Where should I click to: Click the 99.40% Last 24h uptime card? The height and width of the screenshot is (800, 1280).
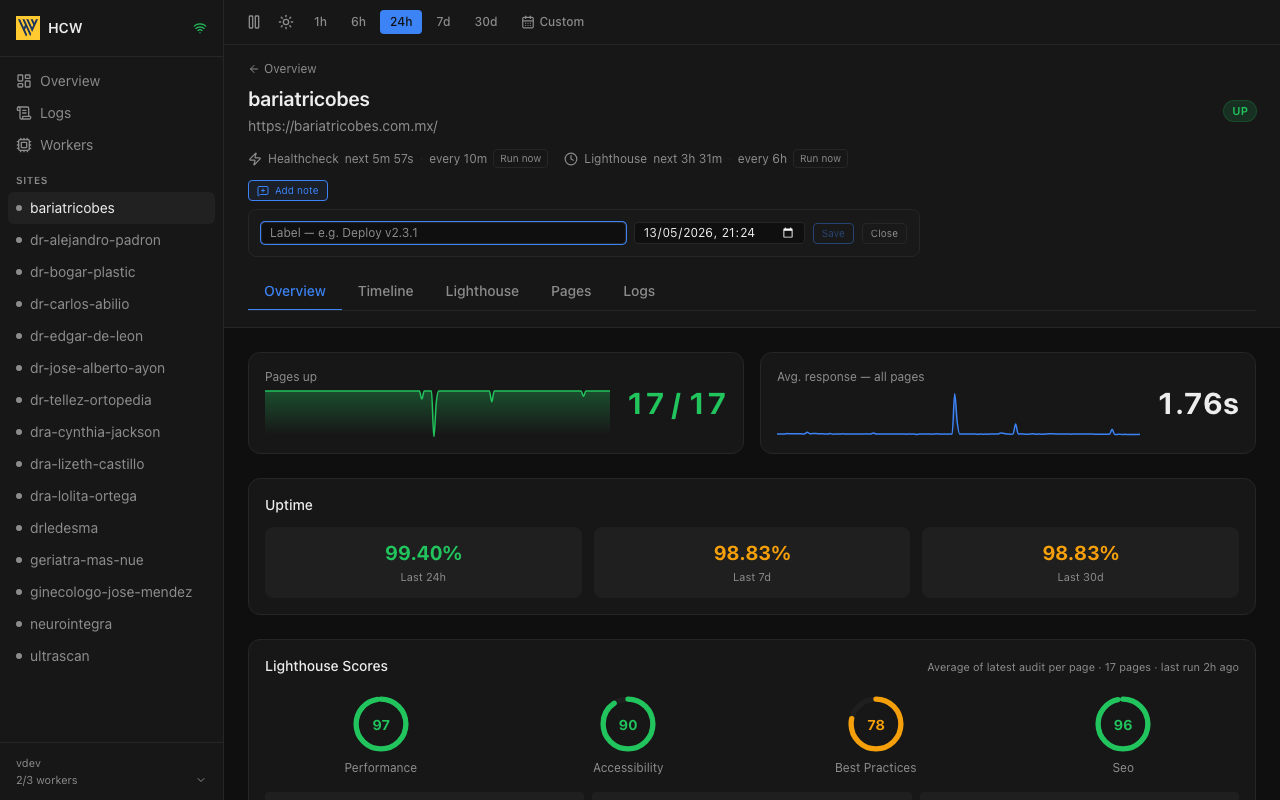[x=423, y=563]
